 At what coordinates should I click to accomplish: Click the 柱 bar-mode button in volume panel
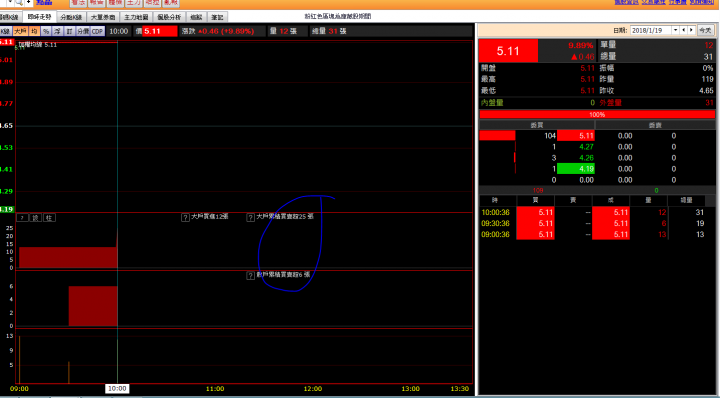[49, 218]
